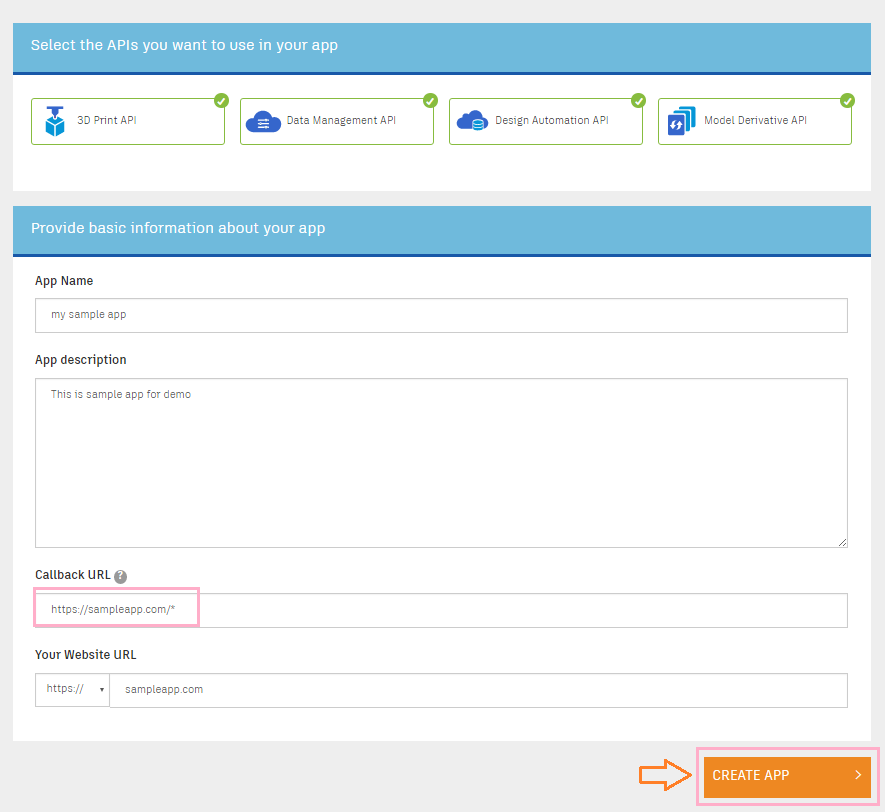
Task: Click the "3D Print API" card label
Action: pyautogui.click(x=107, y=121)
